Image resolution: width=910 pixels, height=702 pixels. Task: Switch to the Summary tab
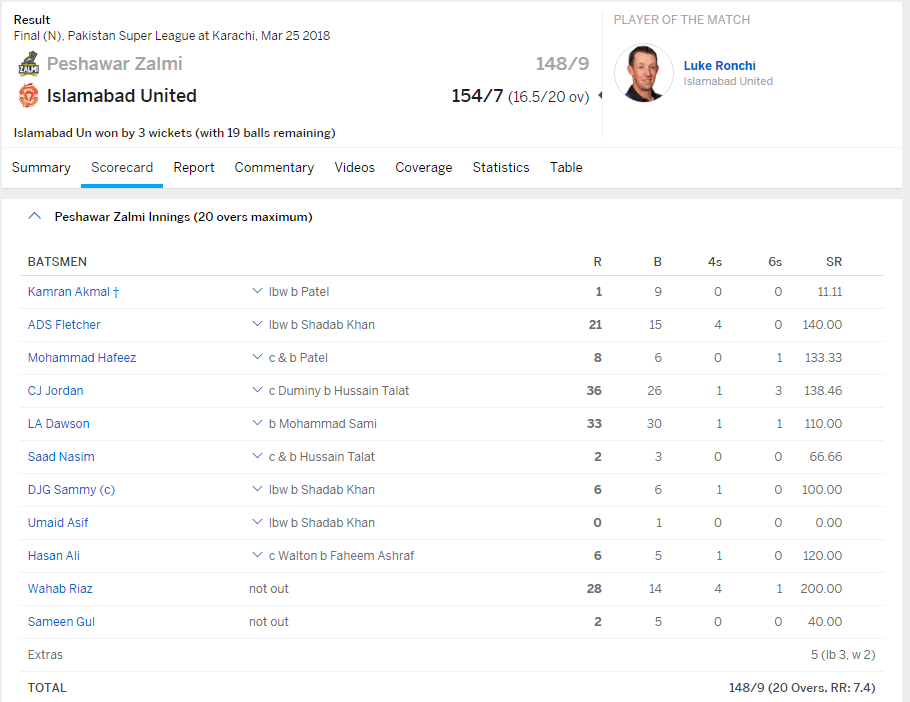pos(41,168)
